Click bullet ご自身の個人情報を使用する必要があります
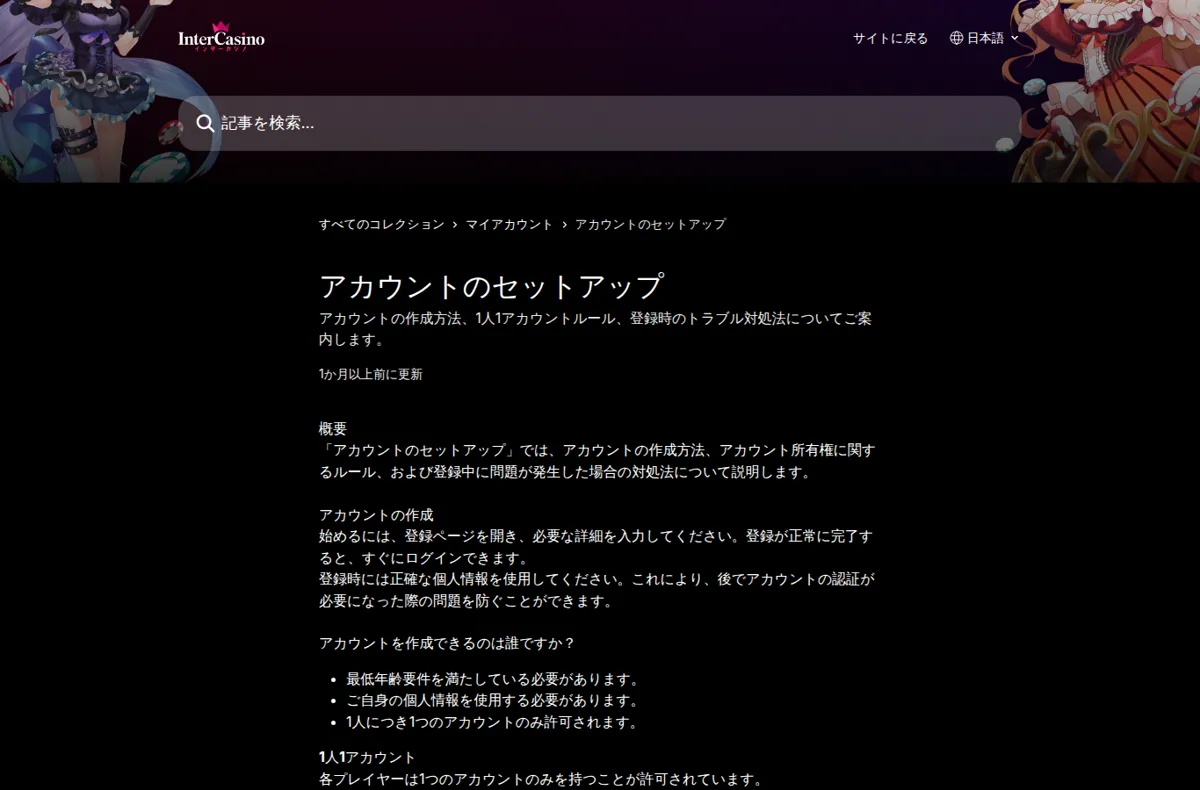The width and height of the screenshot is (1200, 790). (x=492, y=700)
